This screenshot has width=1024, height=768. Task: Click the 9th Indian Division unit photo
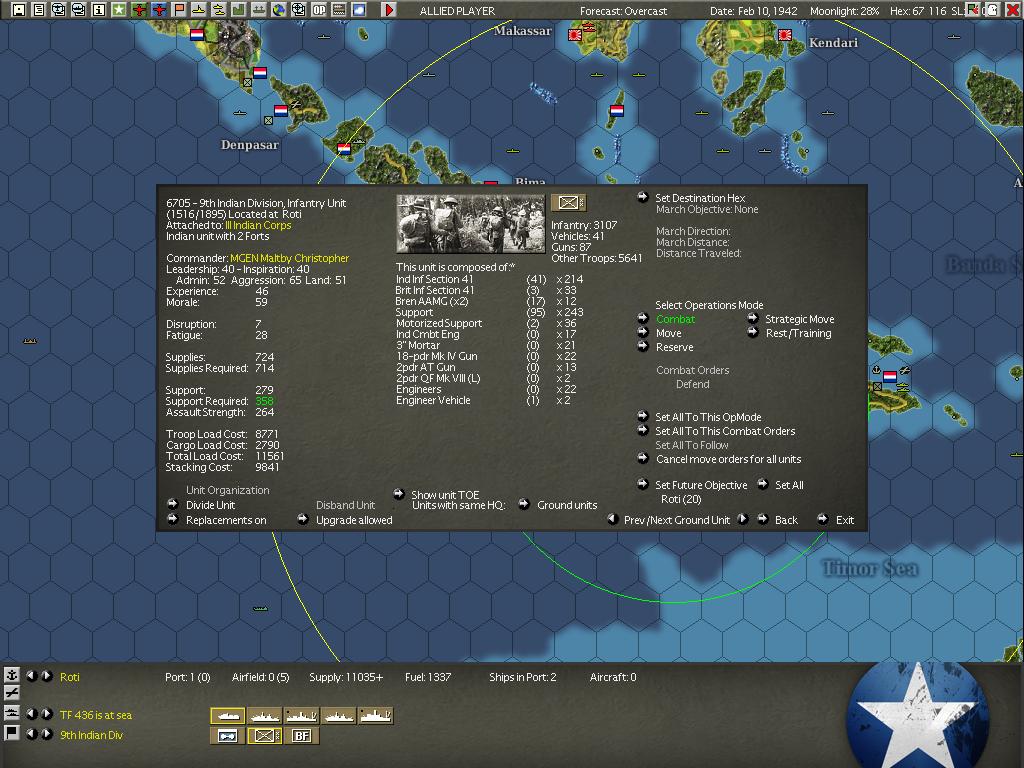coord(470,223)
